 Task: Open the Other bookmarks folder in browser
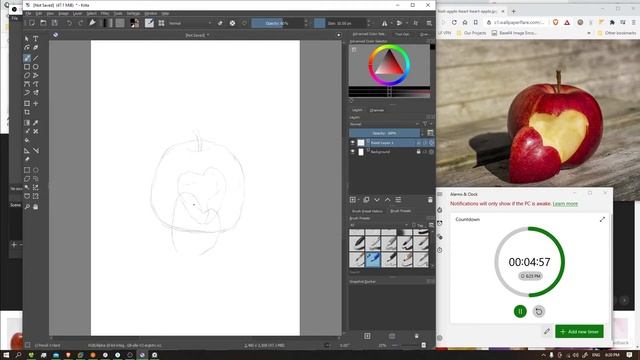[x=617, y=33]
